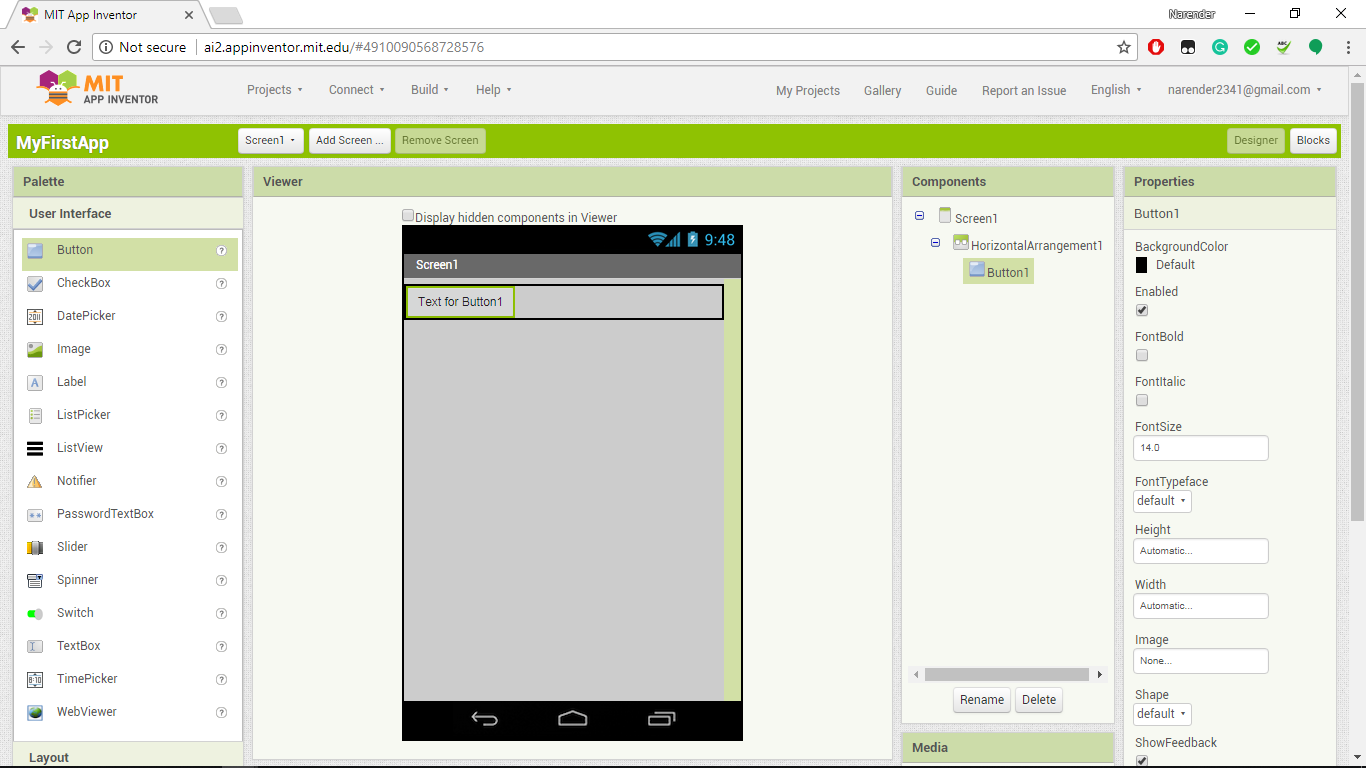Click the Slider palette icon
1366x768 pixels.
point(35,548)
